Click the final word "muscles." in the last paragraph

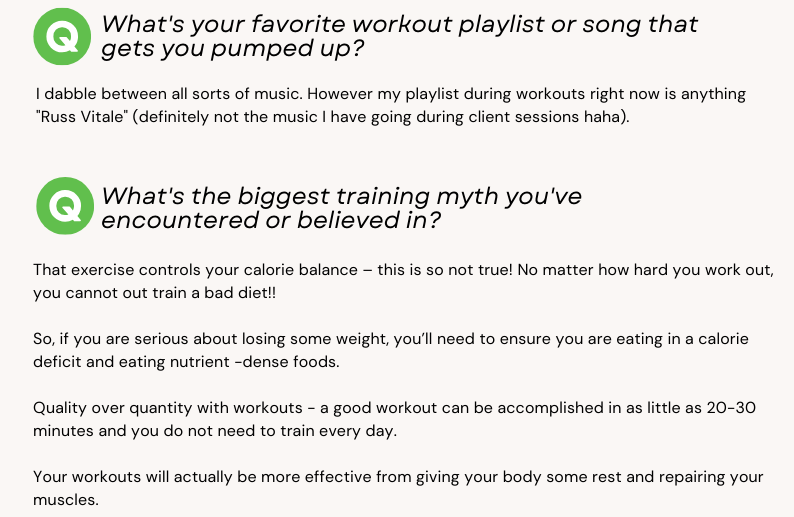(x=66, y=500)
